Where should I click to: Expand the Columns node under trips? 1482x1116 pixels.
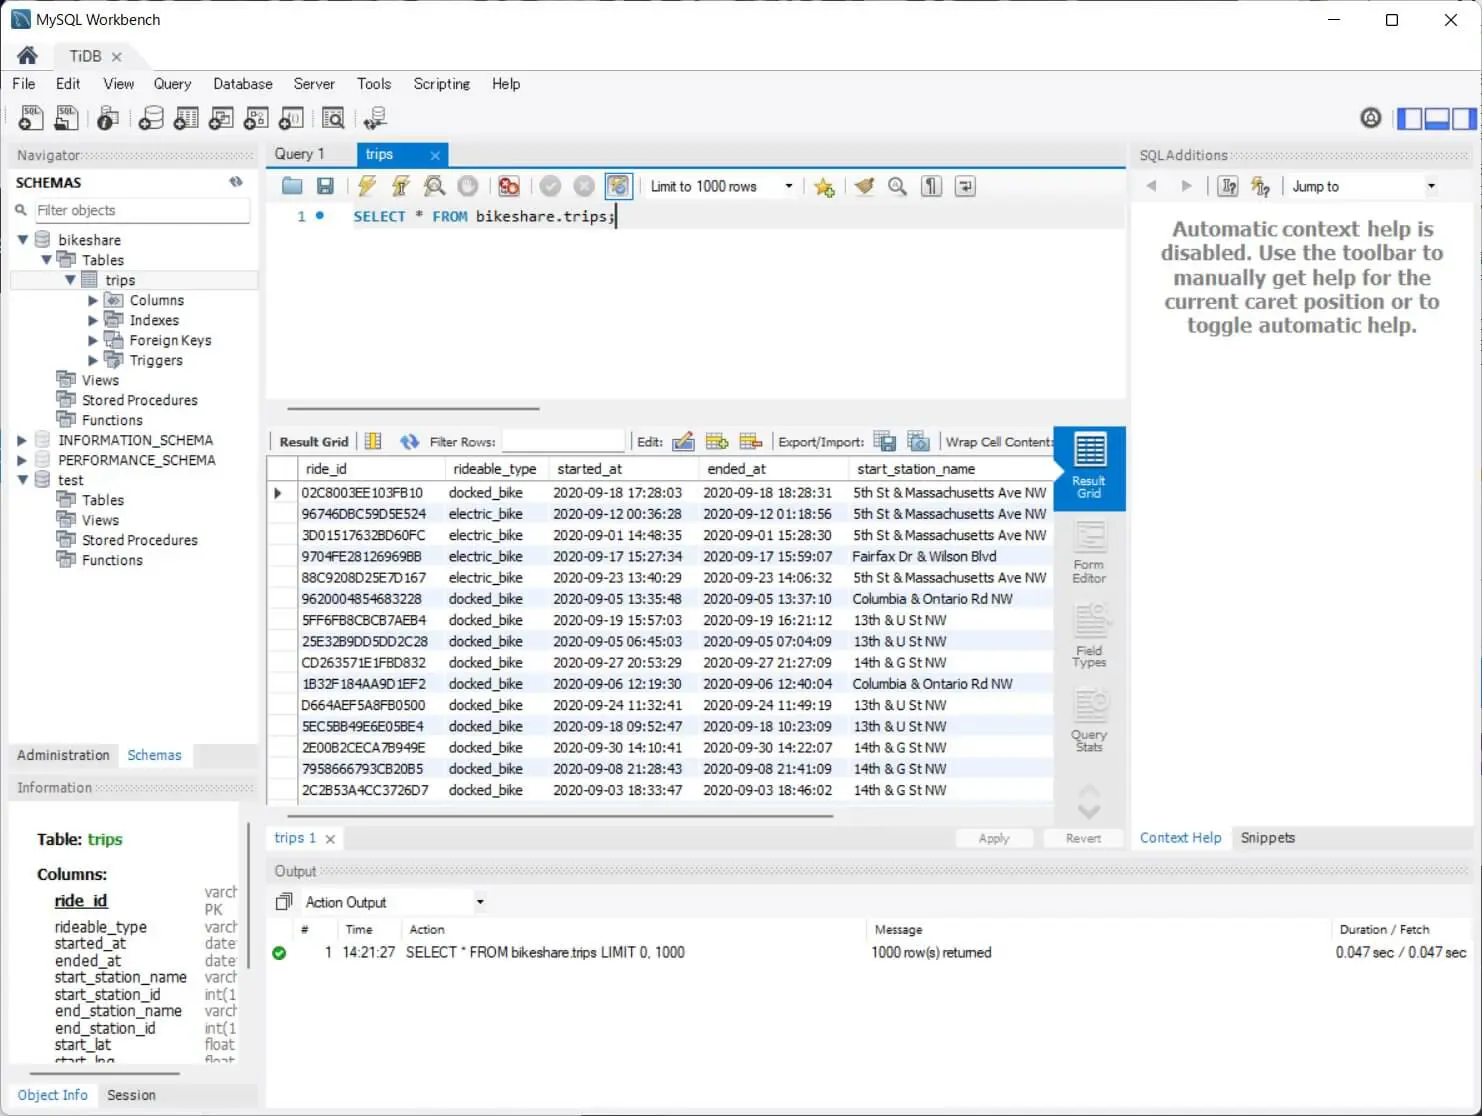click(x=93, y=300)
